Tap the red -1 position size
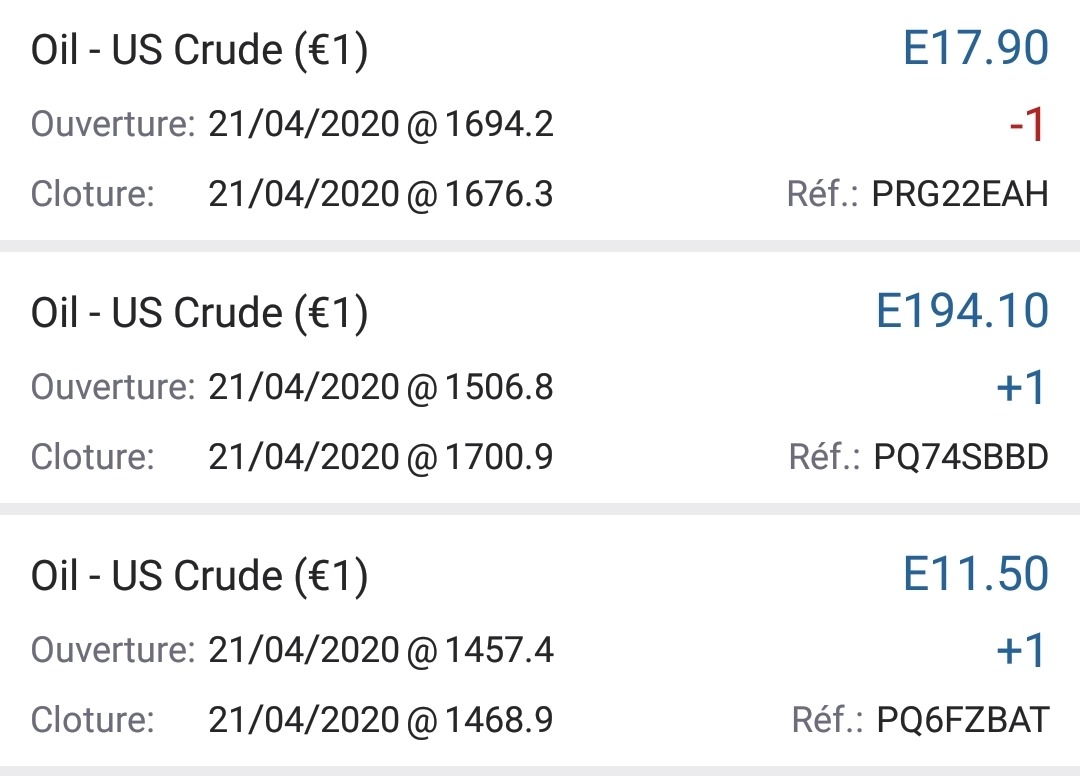1080x776 pixels. [1026, 126]
